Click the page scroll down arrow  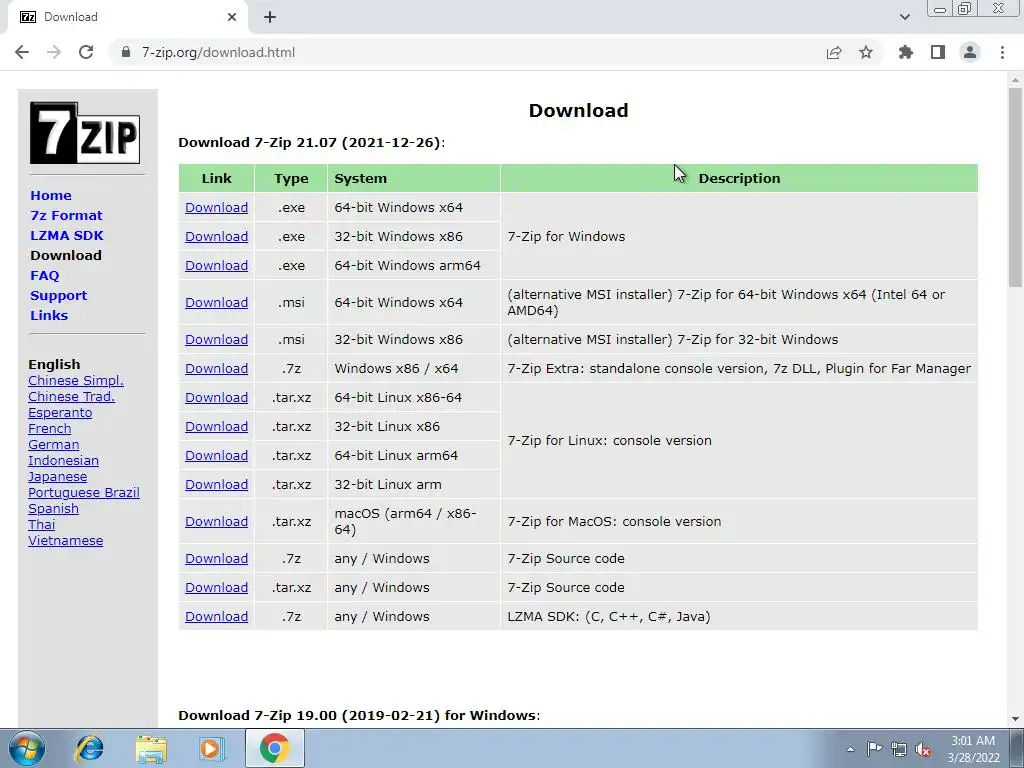(x=1015, y=720)
